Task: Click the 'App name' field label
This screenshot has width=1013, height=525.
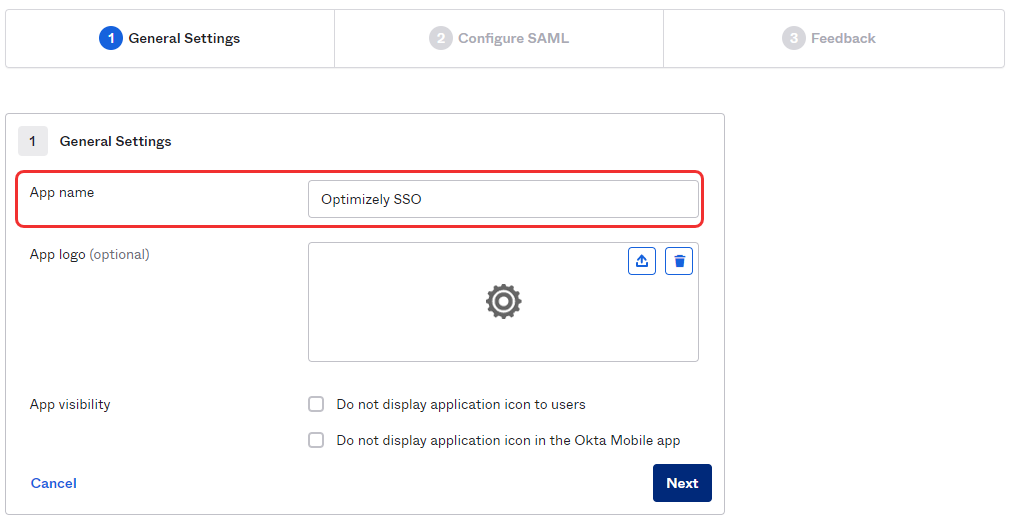Action: pos(62,192)
